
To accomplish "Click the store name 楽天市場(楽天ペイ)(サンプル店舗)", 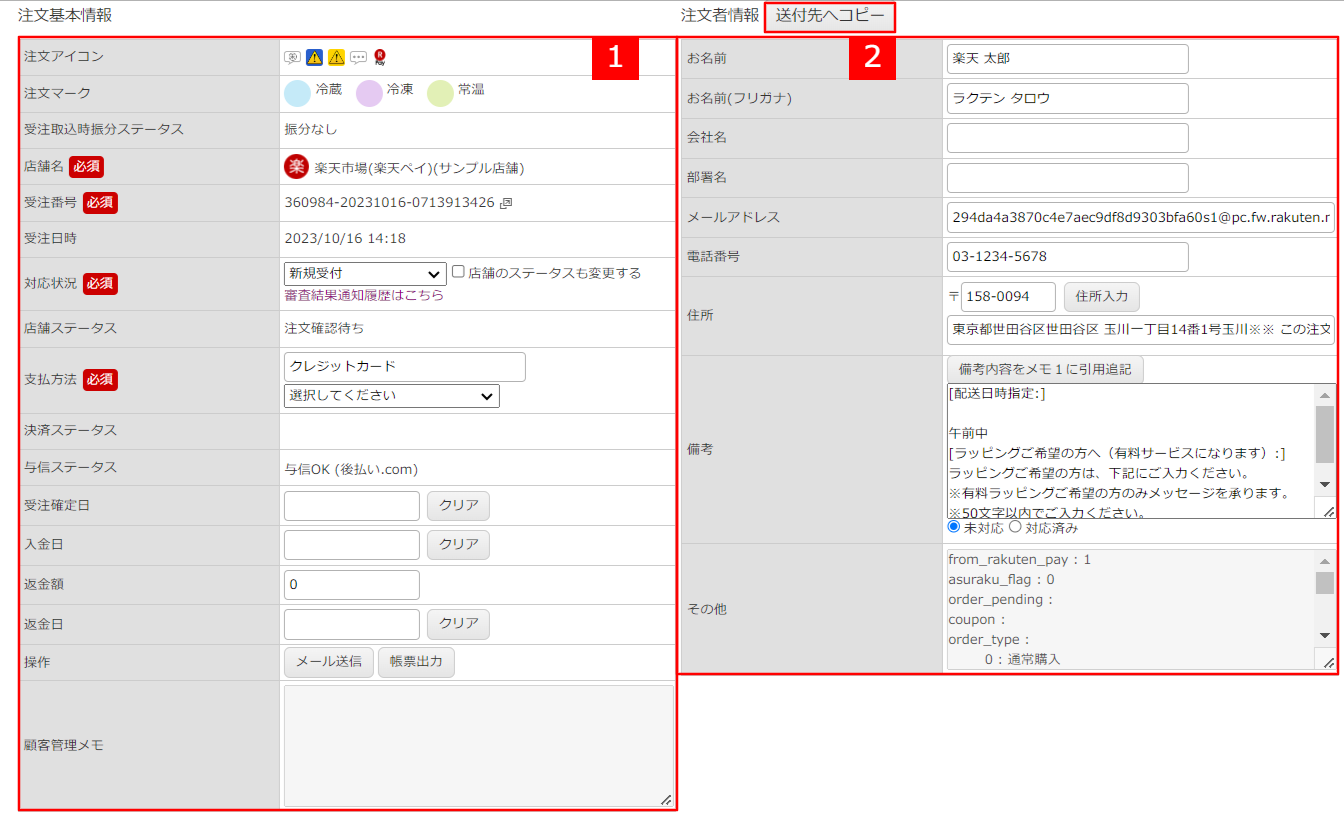I will coord(419,168).
